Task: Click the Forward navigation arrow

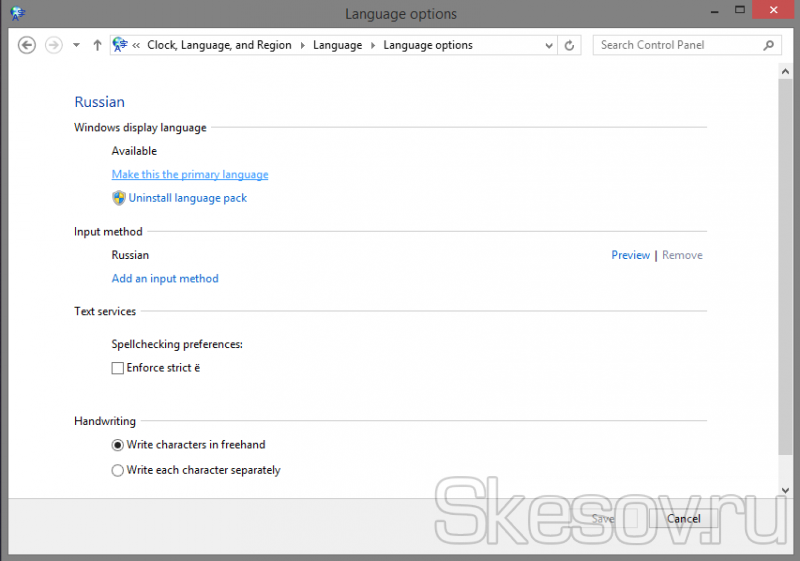Action: tap(54, 45)
